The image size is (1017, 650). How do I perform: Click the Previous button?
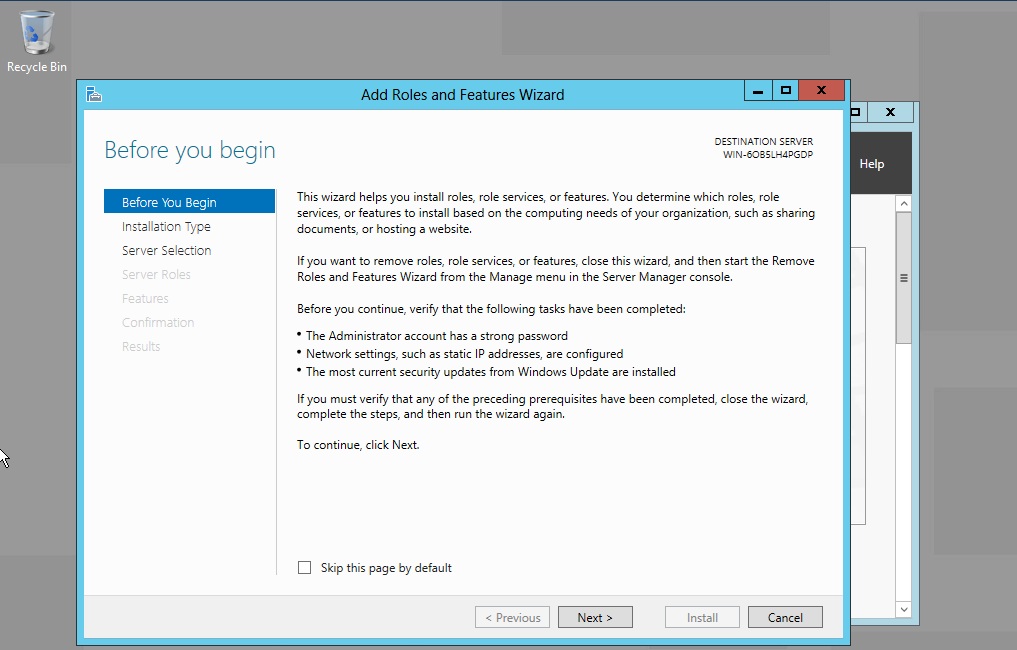coord(512,618)
